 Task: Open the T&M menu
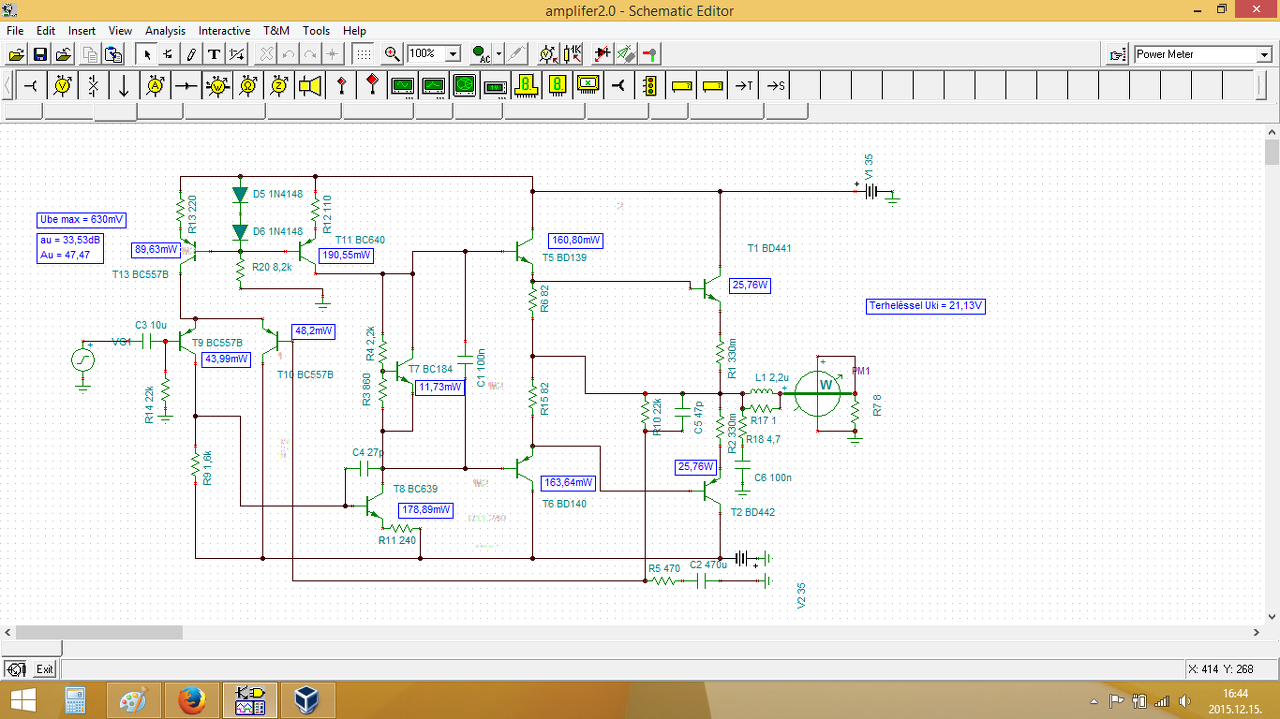(x=276, y=31)
